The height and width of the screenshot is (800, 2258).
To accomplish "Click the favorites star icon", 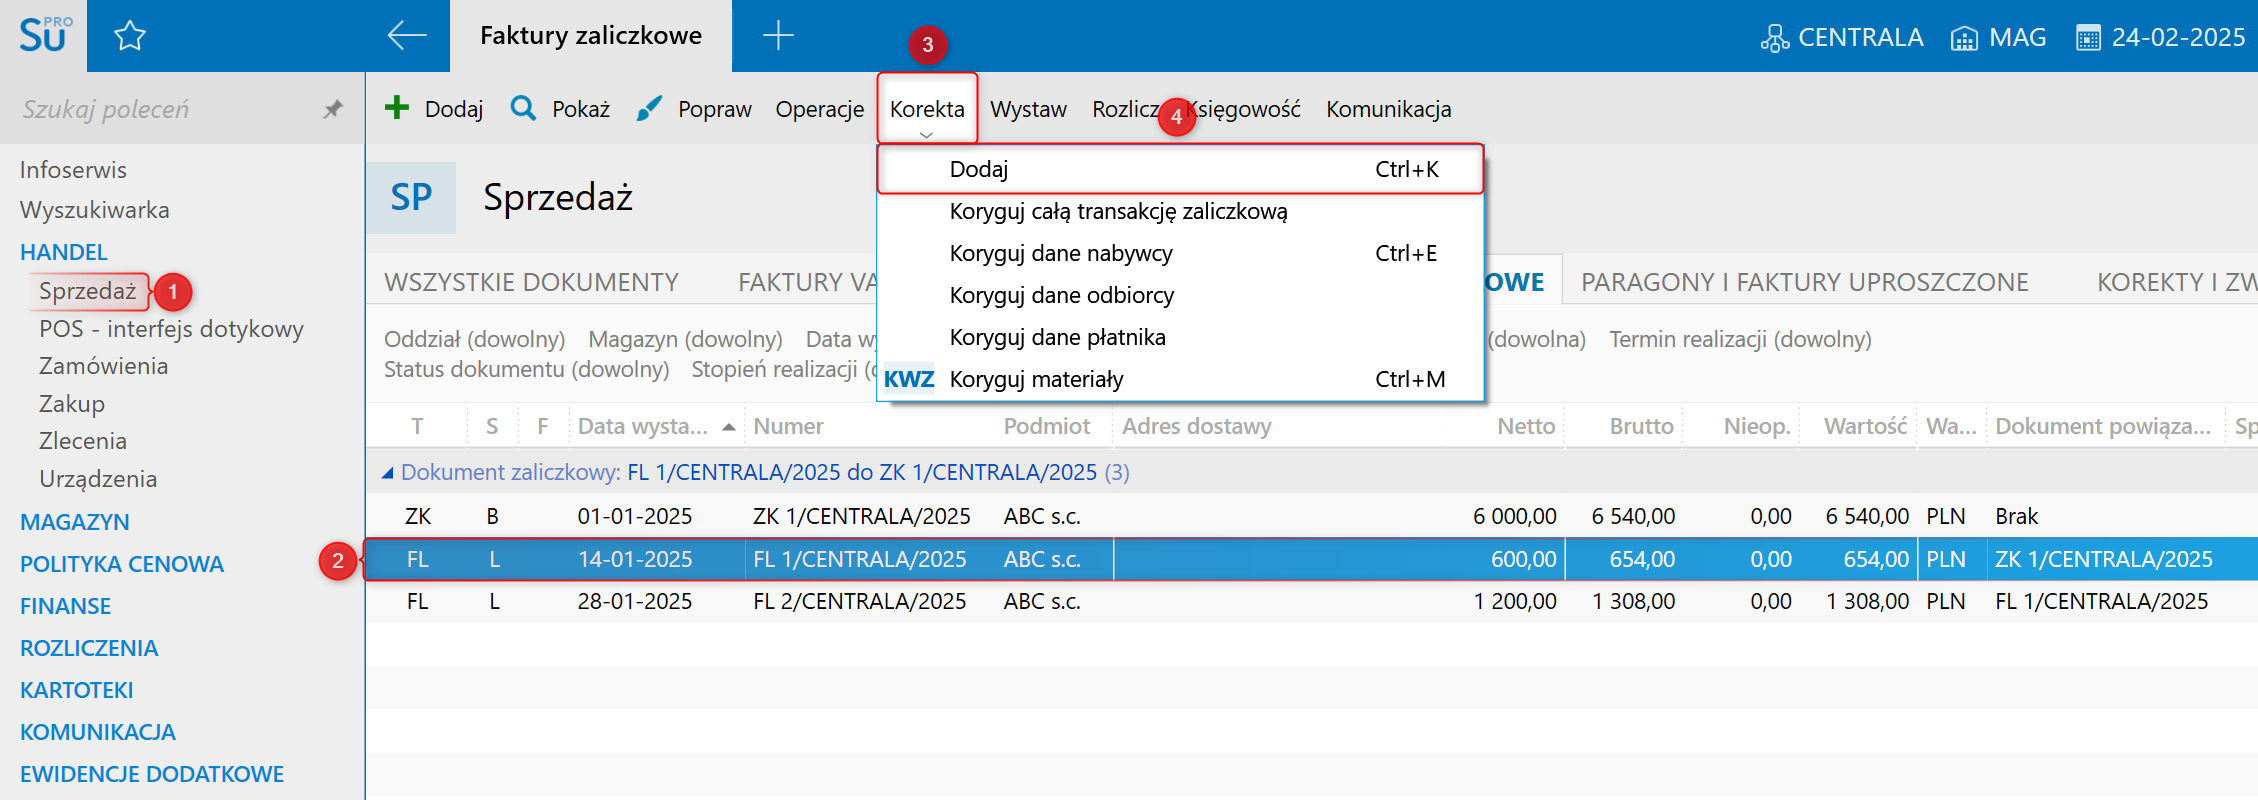I will click(x=130, y=36).
